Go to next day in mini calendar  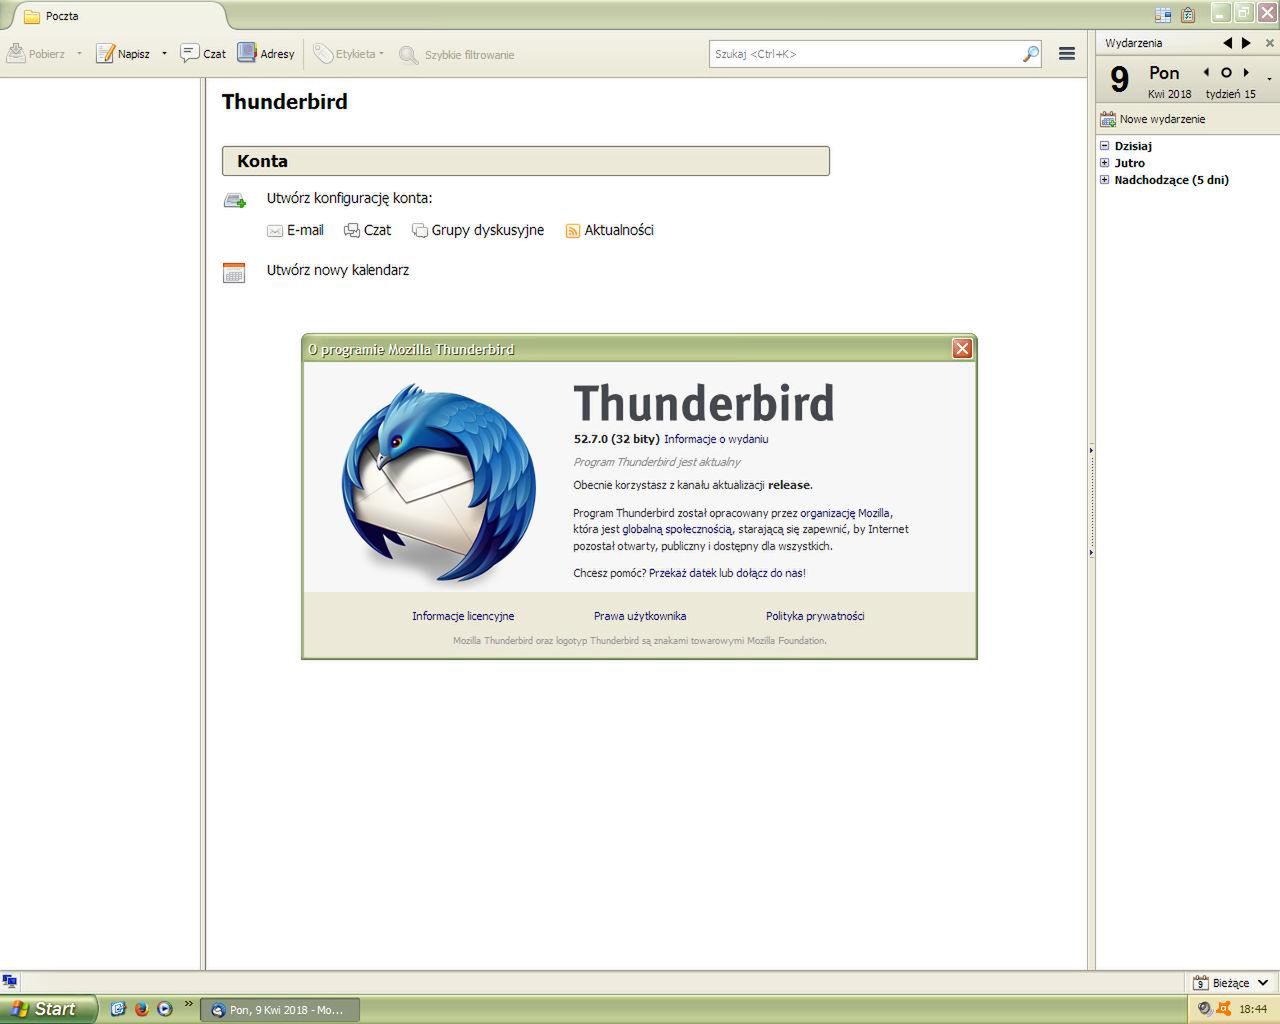pos(1246,72)
